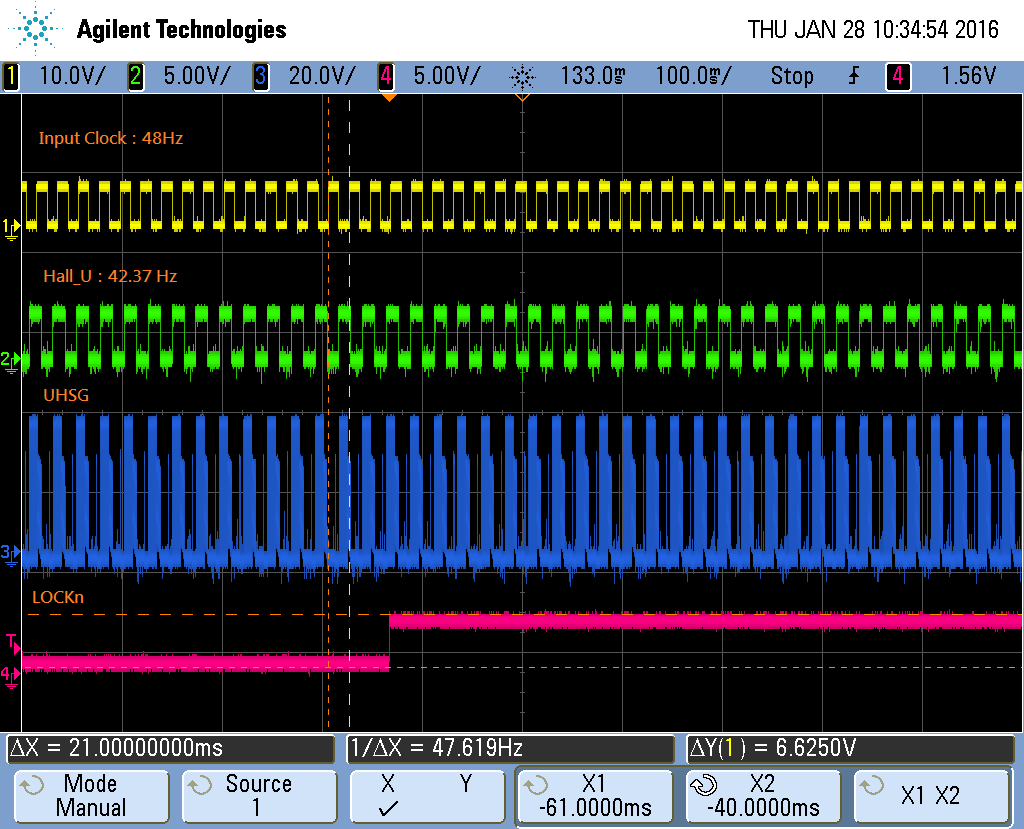The height and width of the screenshot is (829, 1024).
Task: Click channel 4 scale 5.00V/ value
Action: [x=447, y=76]
